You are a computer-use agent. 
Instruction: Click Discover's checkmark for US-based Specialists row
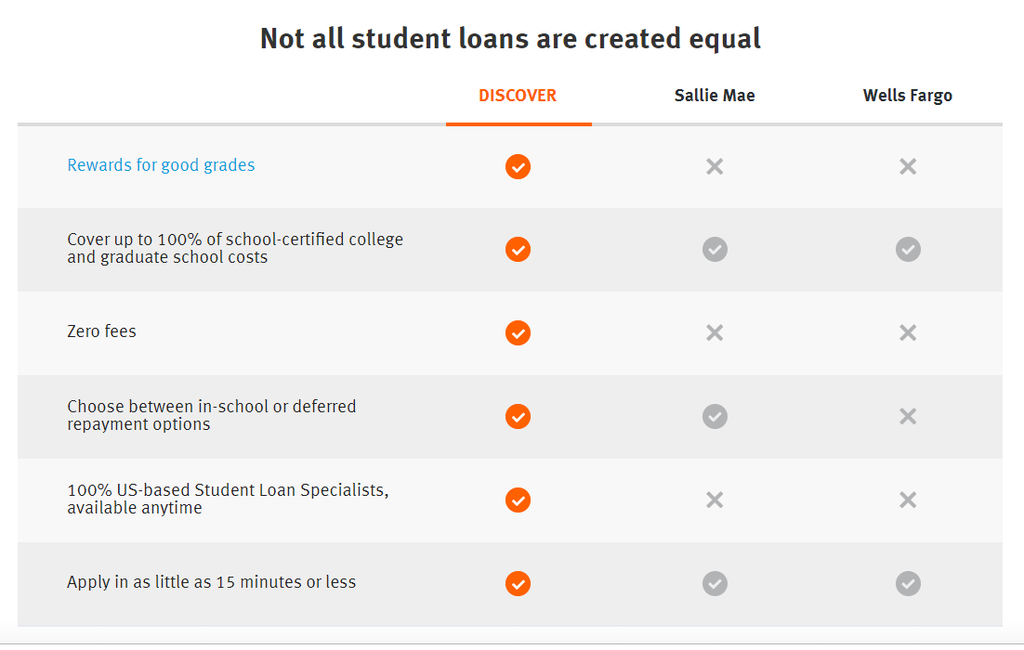(x=518, y=500)
